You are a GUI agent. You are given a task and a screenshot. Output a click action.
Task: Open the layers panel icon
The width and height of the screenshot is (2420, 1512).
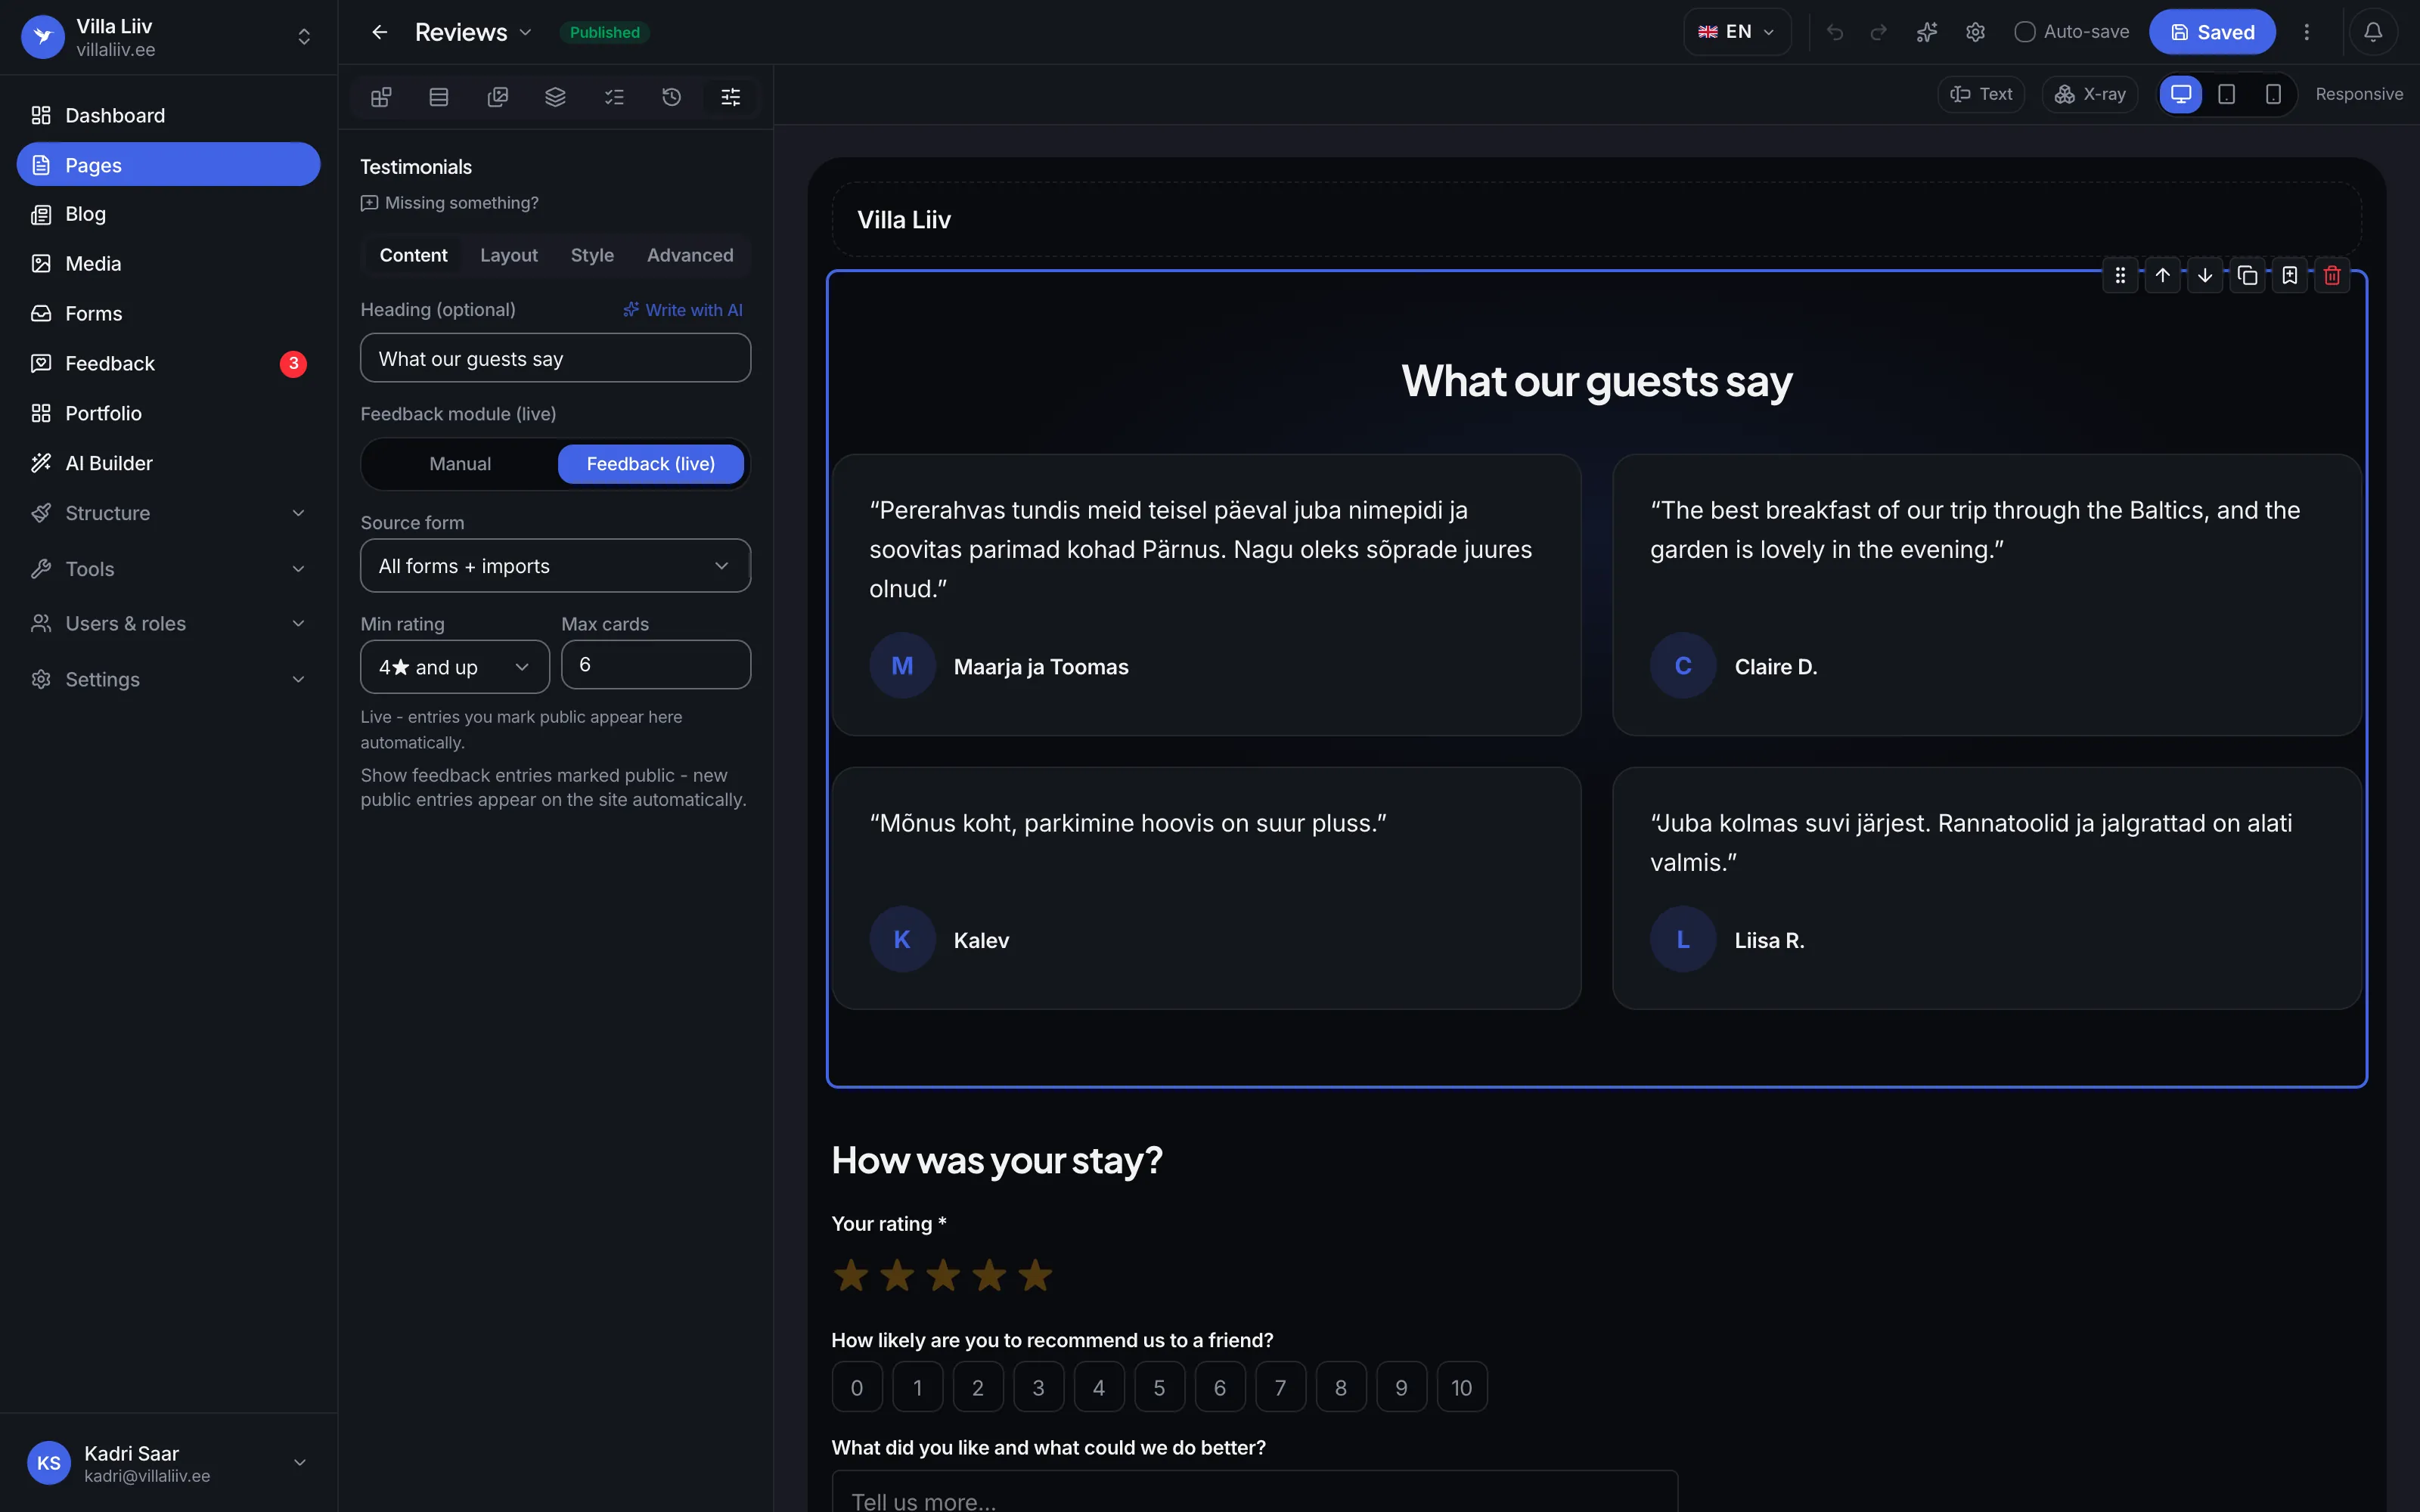click(555, 97)
